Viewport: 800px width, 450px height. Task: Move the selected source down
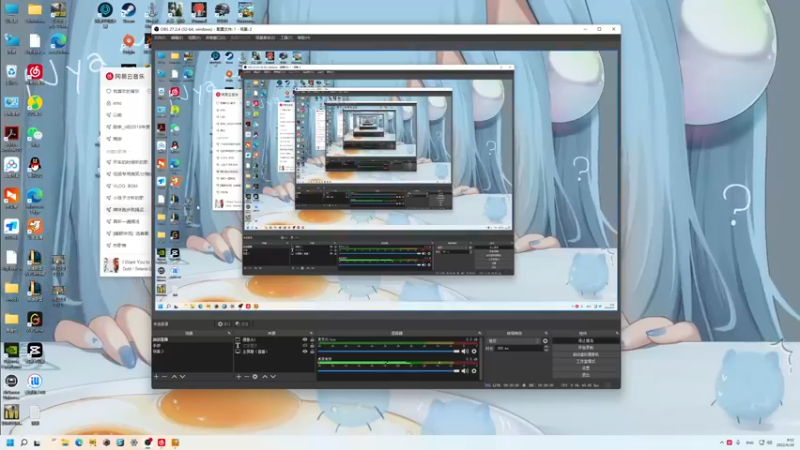click(x=273, y=377)
